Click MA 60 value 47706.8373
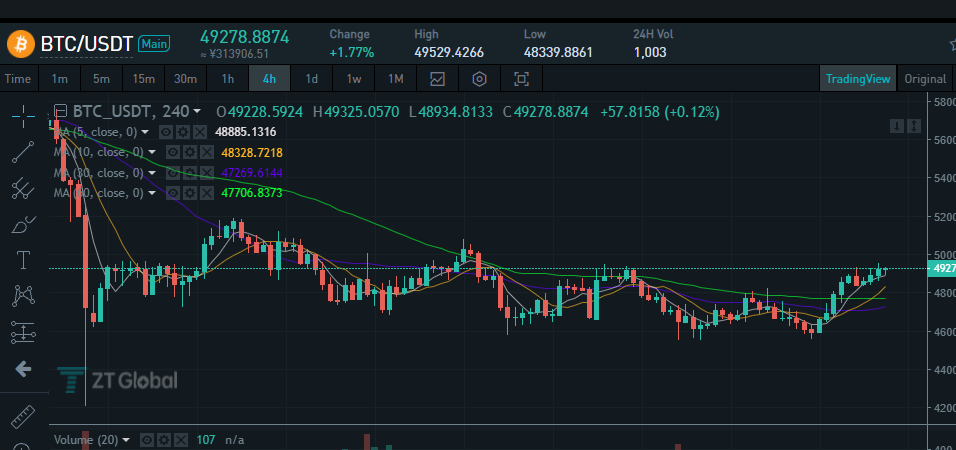Image resolution: width=956 pixels, height=450 pixels. pos(252,193)
